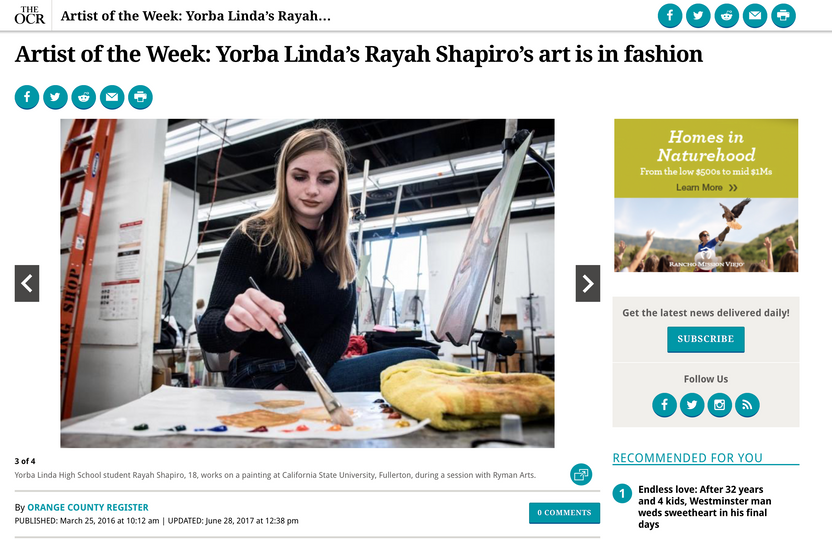Print using the icon below the headline
Screen dimensions: 832x539
pyautogui.click(x=141, y=97)
